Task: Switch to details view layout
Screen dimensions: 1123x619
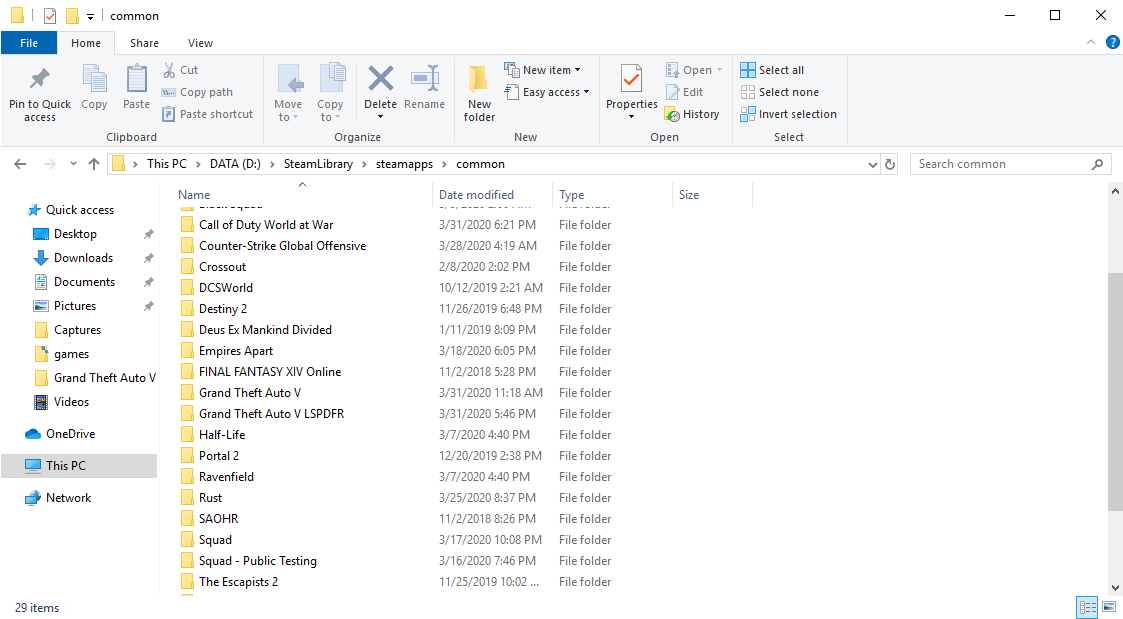Action: (1087, 607)
